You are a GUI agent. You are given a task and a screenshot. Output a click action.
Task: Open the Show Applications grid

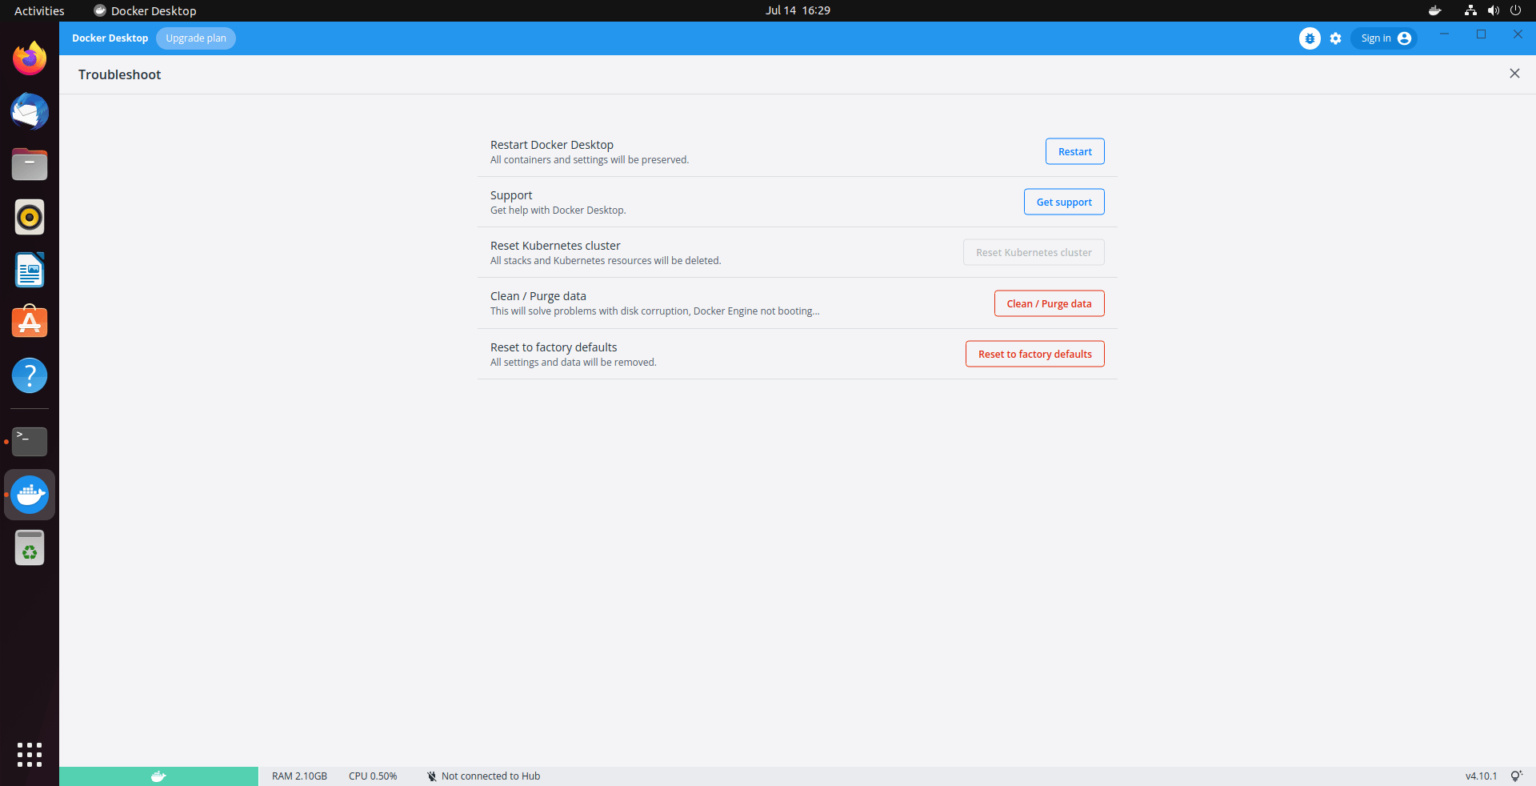click(29, 754)
